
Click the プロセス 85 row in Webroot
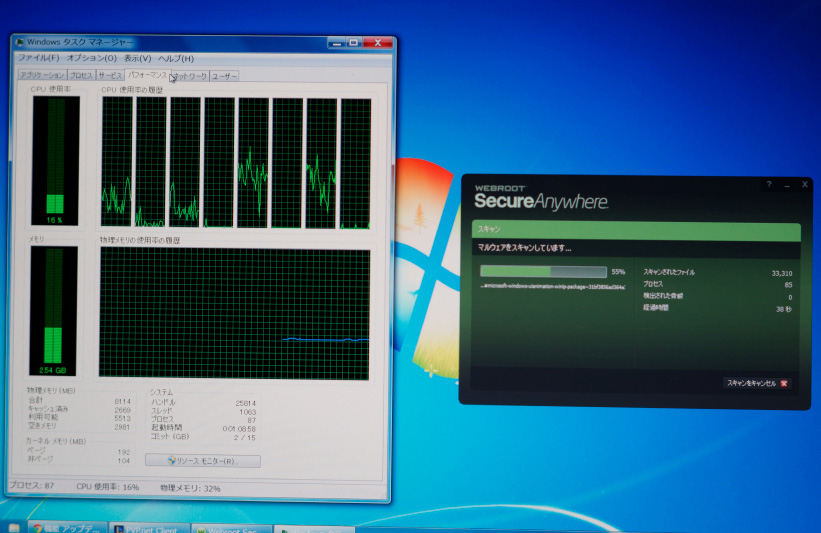[717, 284]
